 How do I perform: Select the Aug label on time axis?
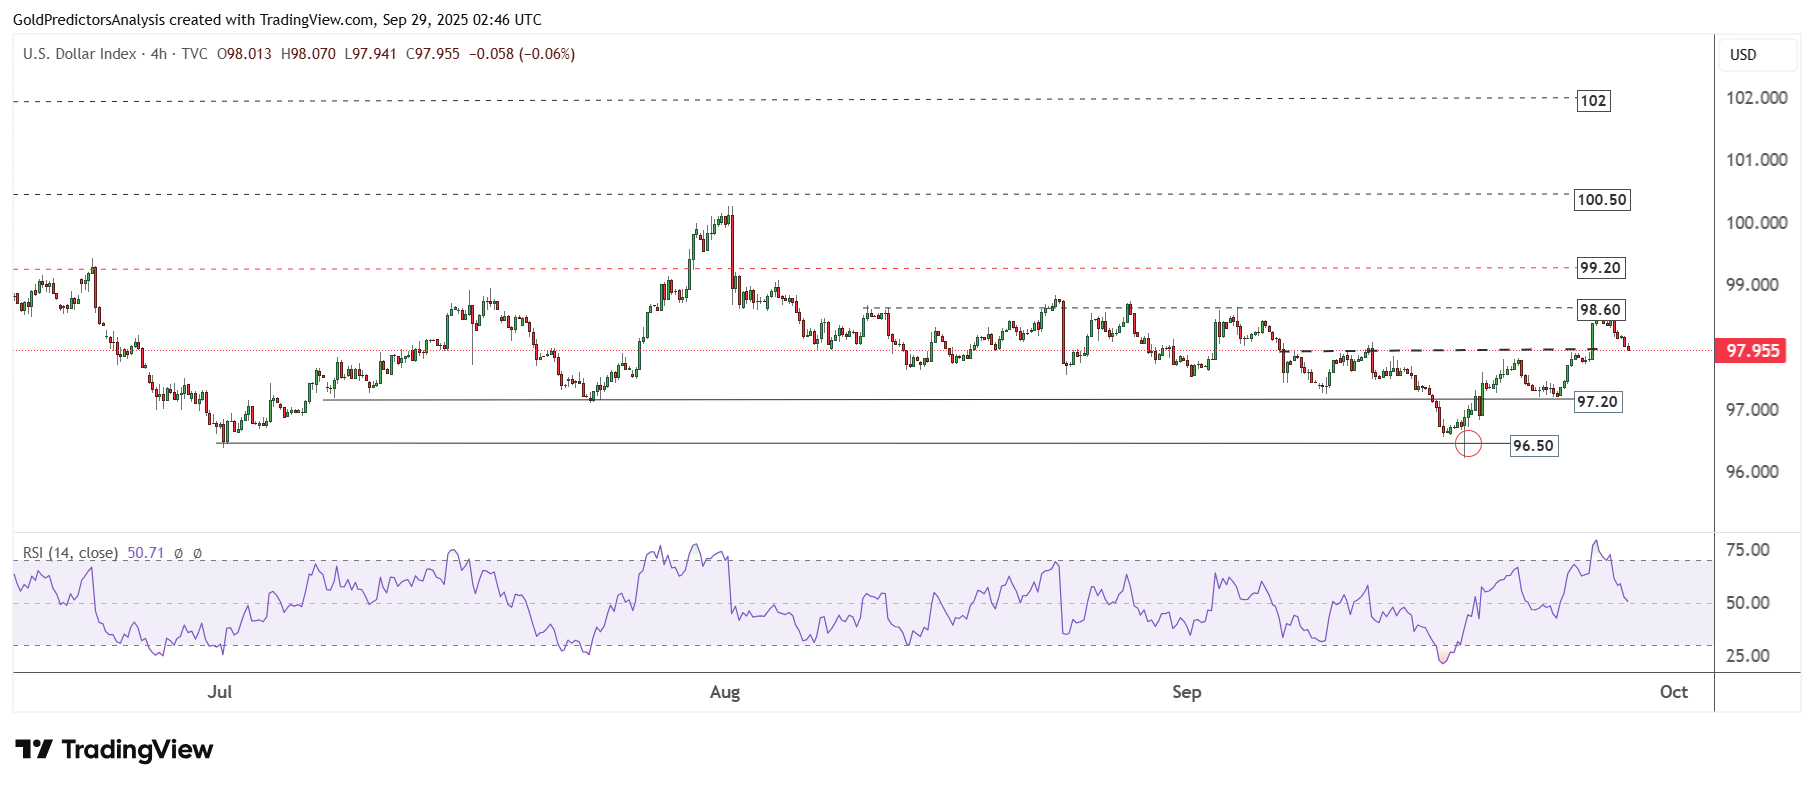pyautogui.click(x=725, y=692)
